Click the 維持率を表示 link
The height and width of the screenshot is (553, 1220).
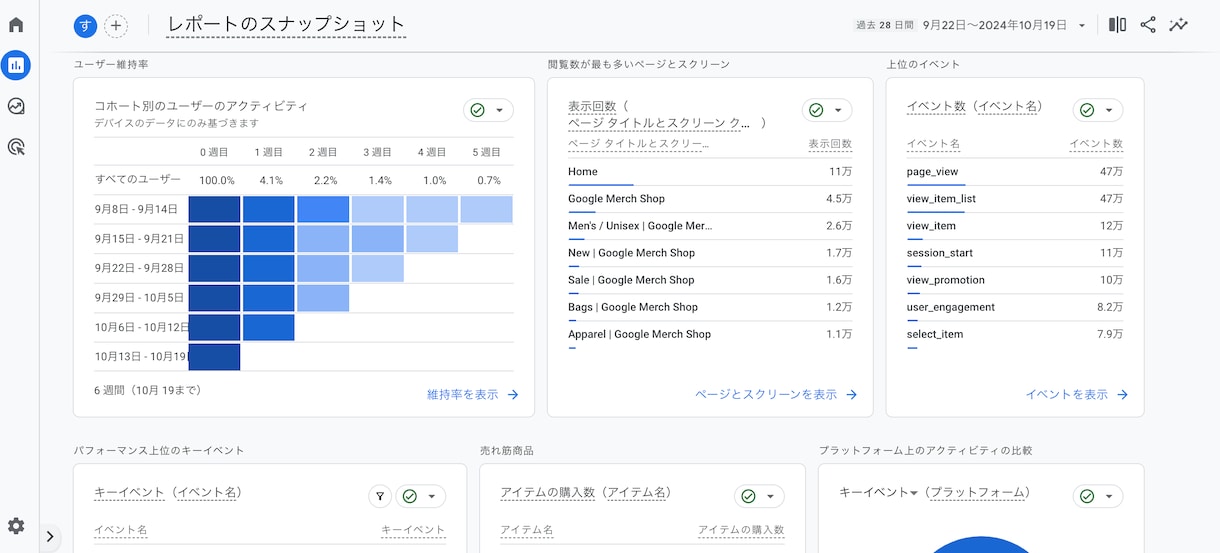pyautogui.click(x=473, y=395)
